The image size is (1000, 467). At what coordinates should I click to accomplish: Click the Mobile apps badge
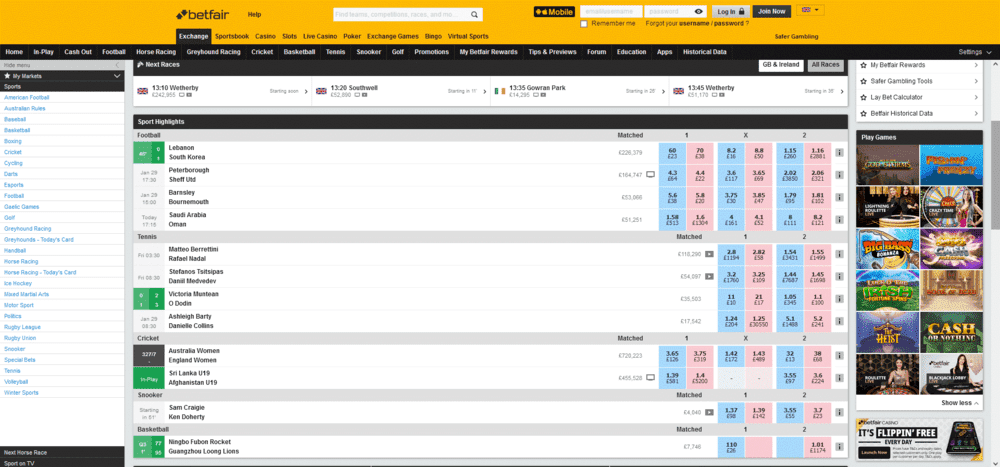(x=554, y=11)
